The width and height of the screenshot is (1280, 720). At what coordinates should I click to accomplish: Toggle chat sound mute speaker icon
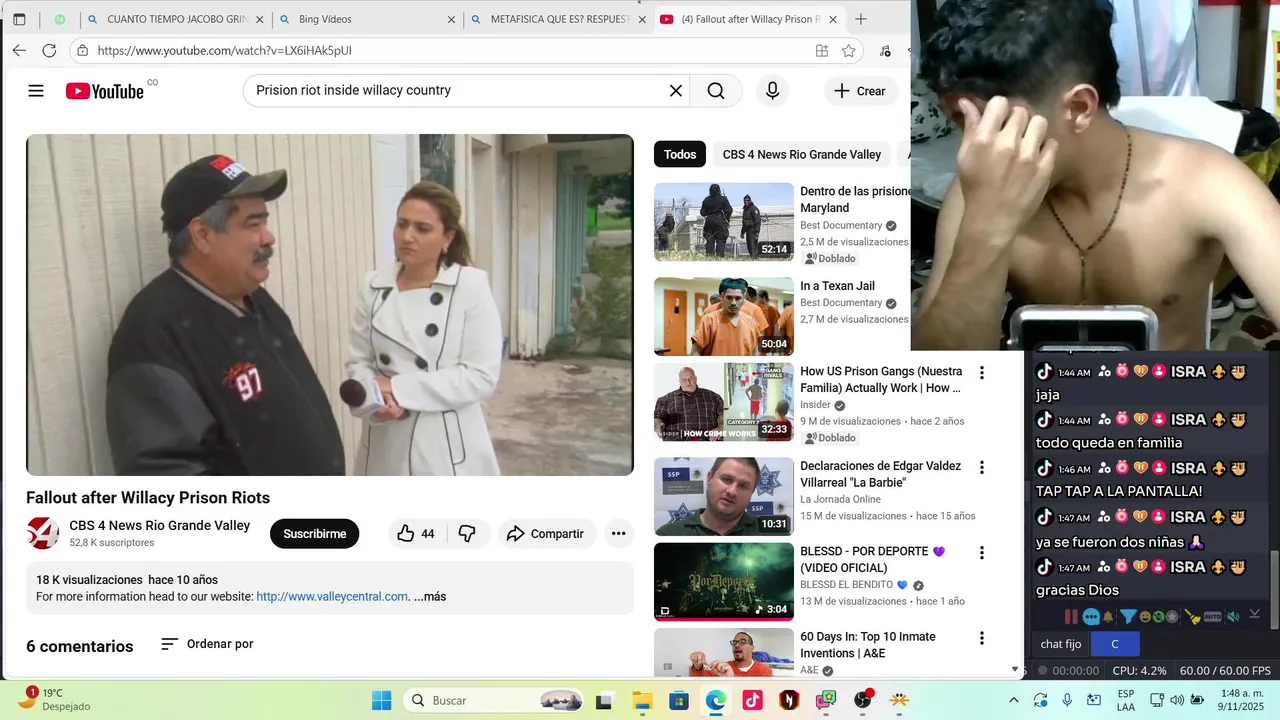(1234, 617)
